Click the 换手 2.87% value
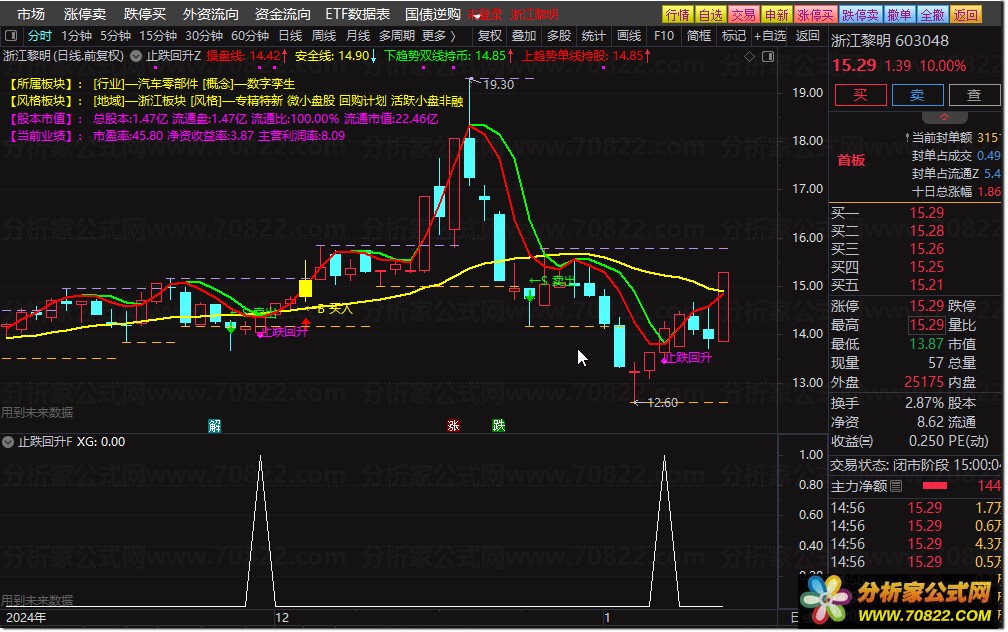 [922, 403]
